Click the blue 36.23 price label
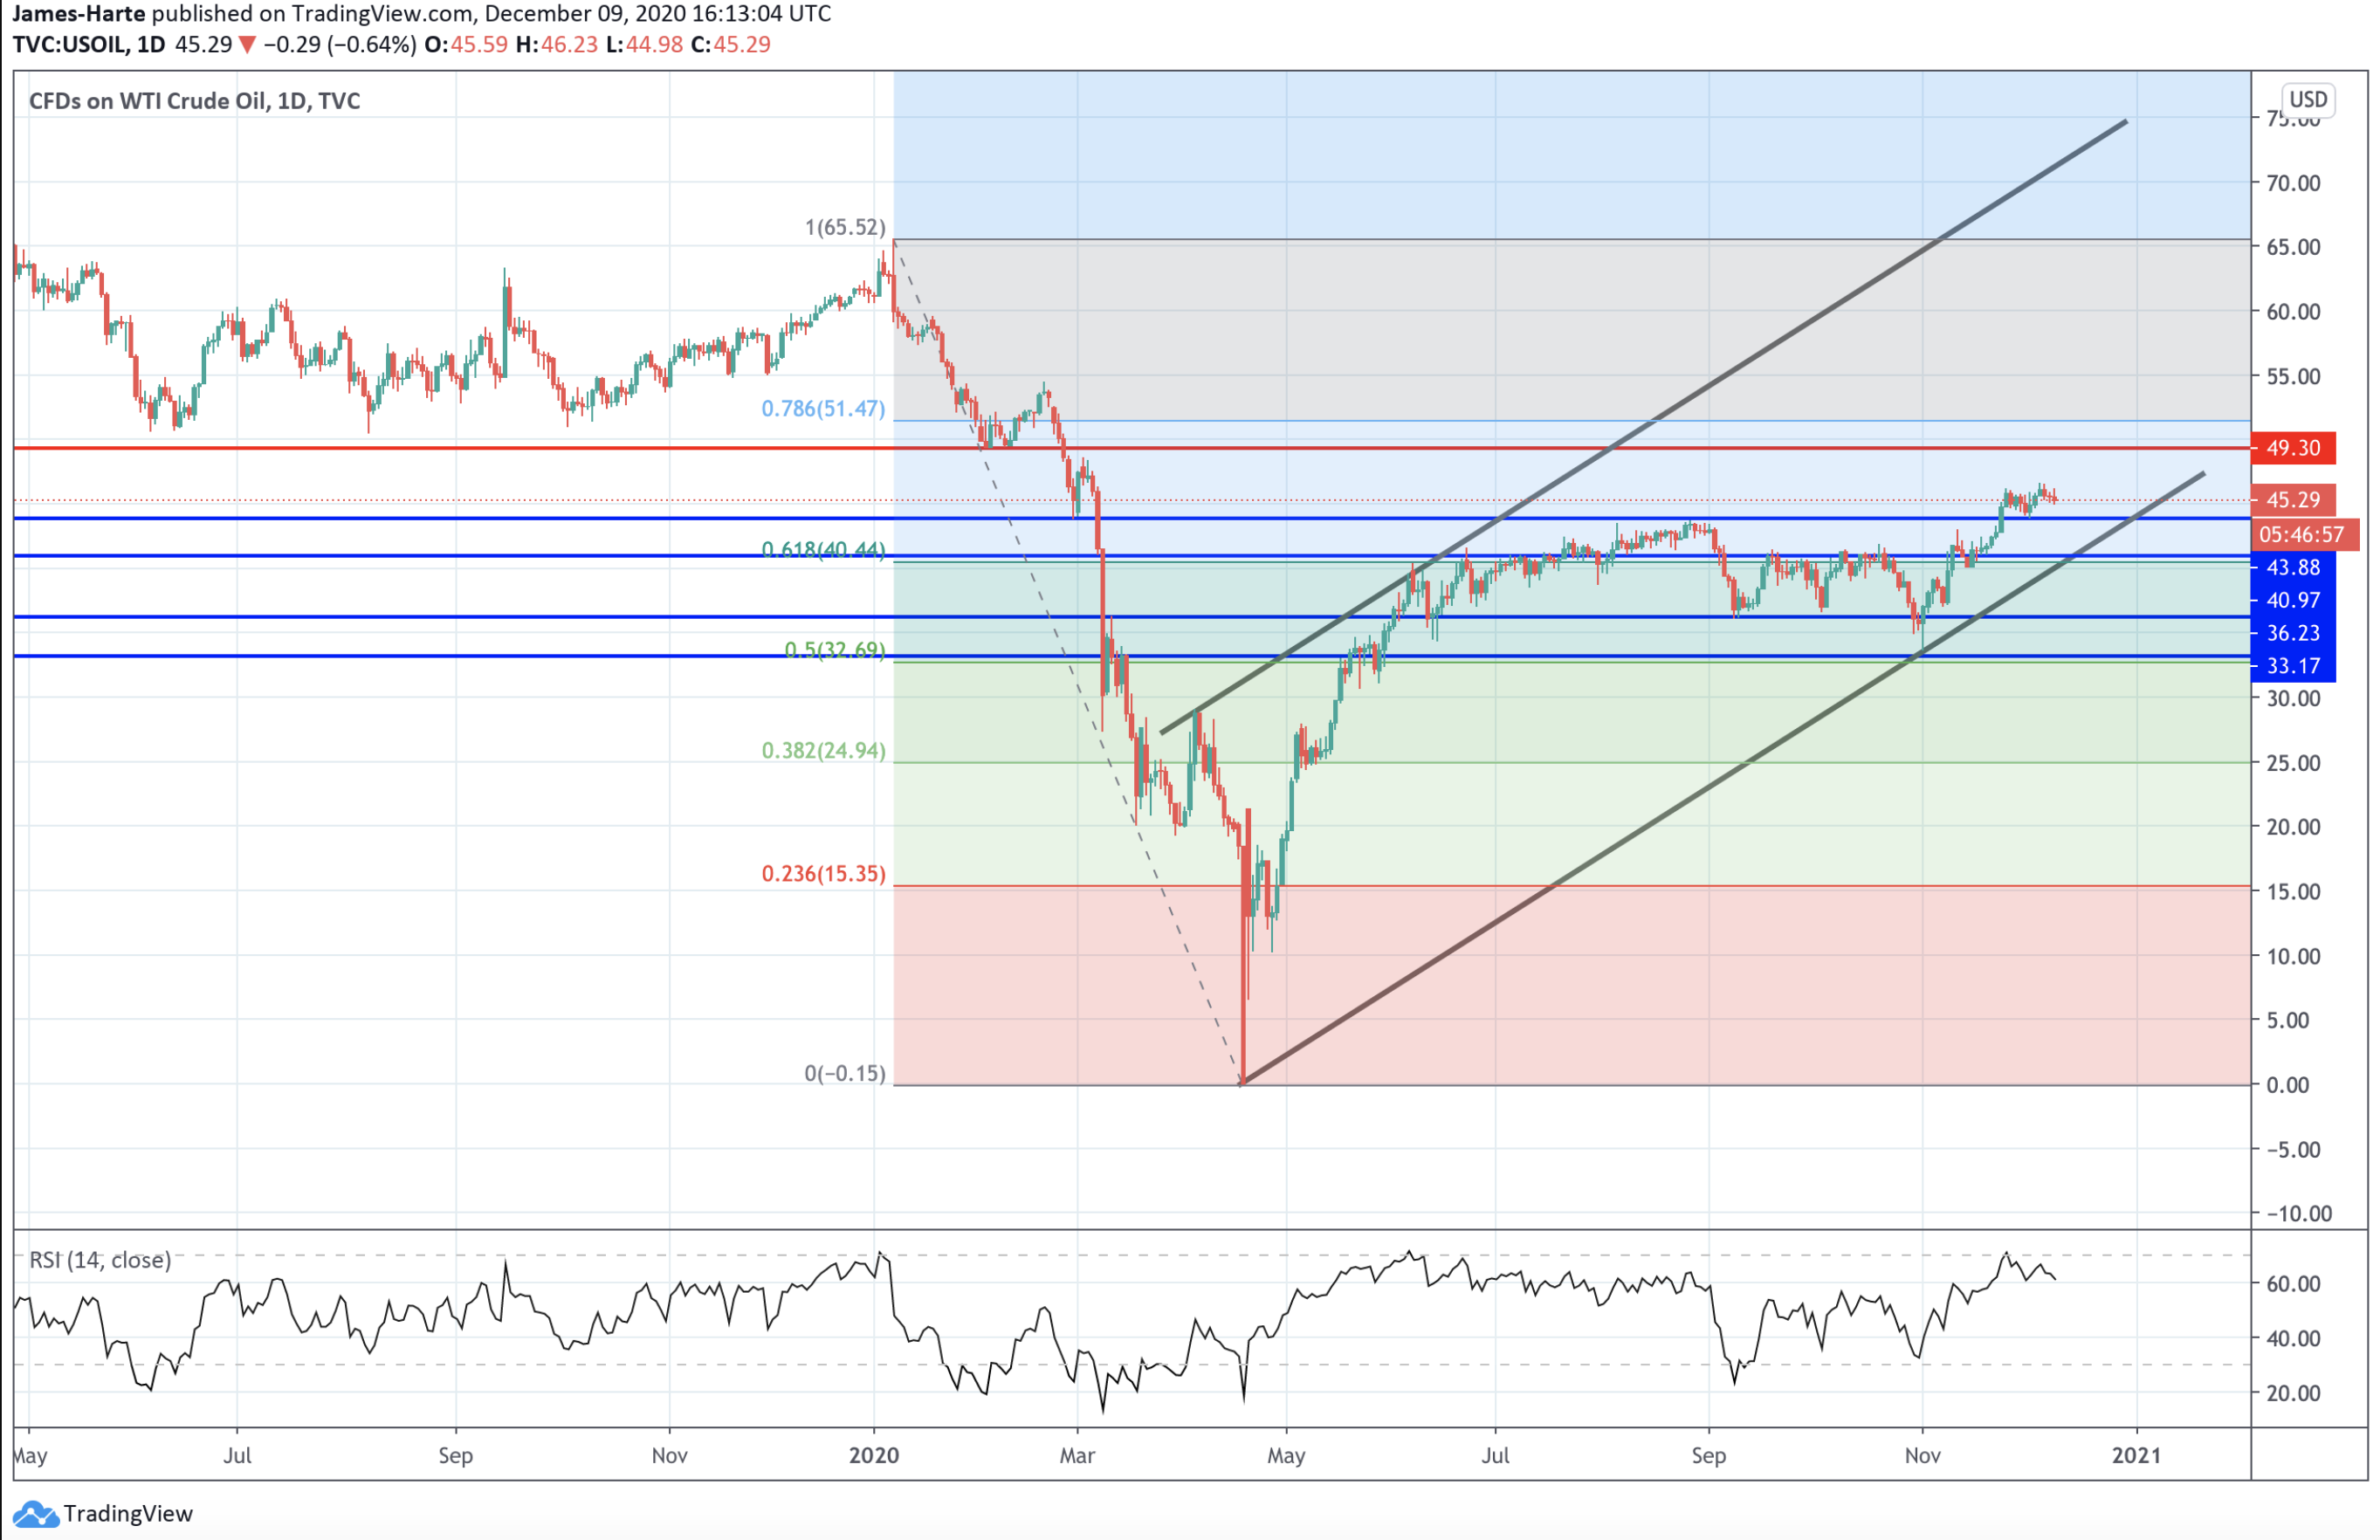Screen dimensions: 2380x1540 coord(2292,633)
